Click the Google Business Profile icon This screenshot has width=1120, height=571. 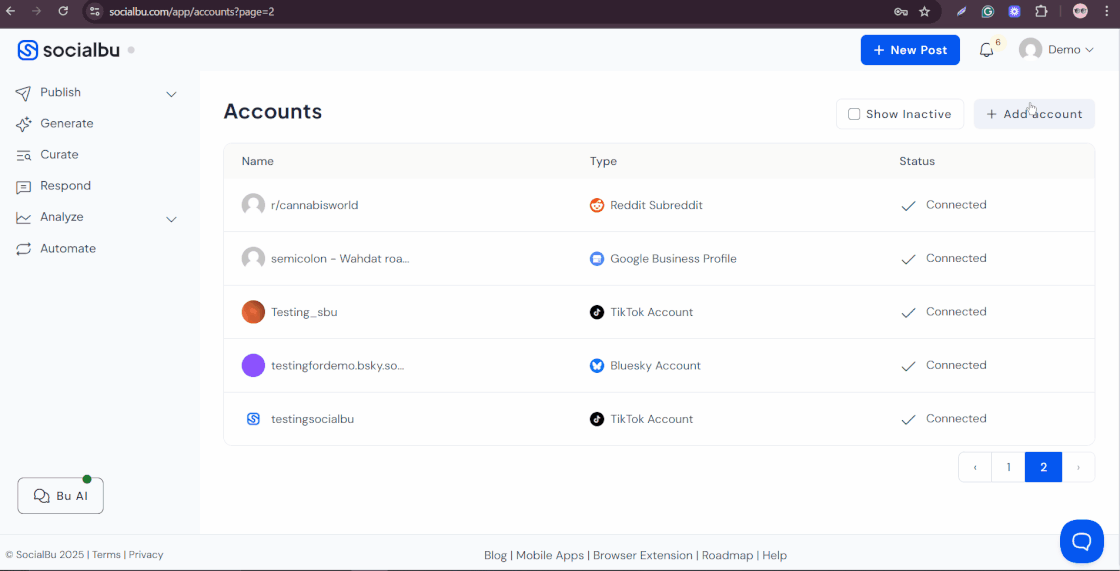pyautogui.click(x=597, y=259)
